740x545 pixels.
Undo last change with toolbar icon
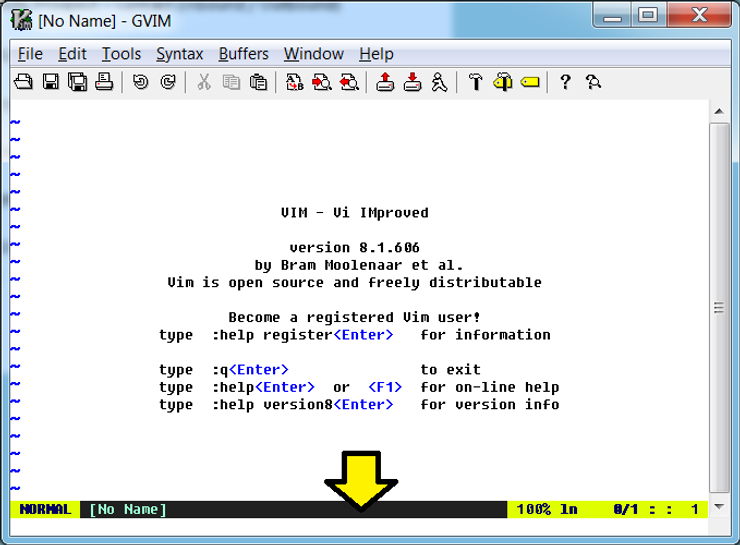click(141, 82)
